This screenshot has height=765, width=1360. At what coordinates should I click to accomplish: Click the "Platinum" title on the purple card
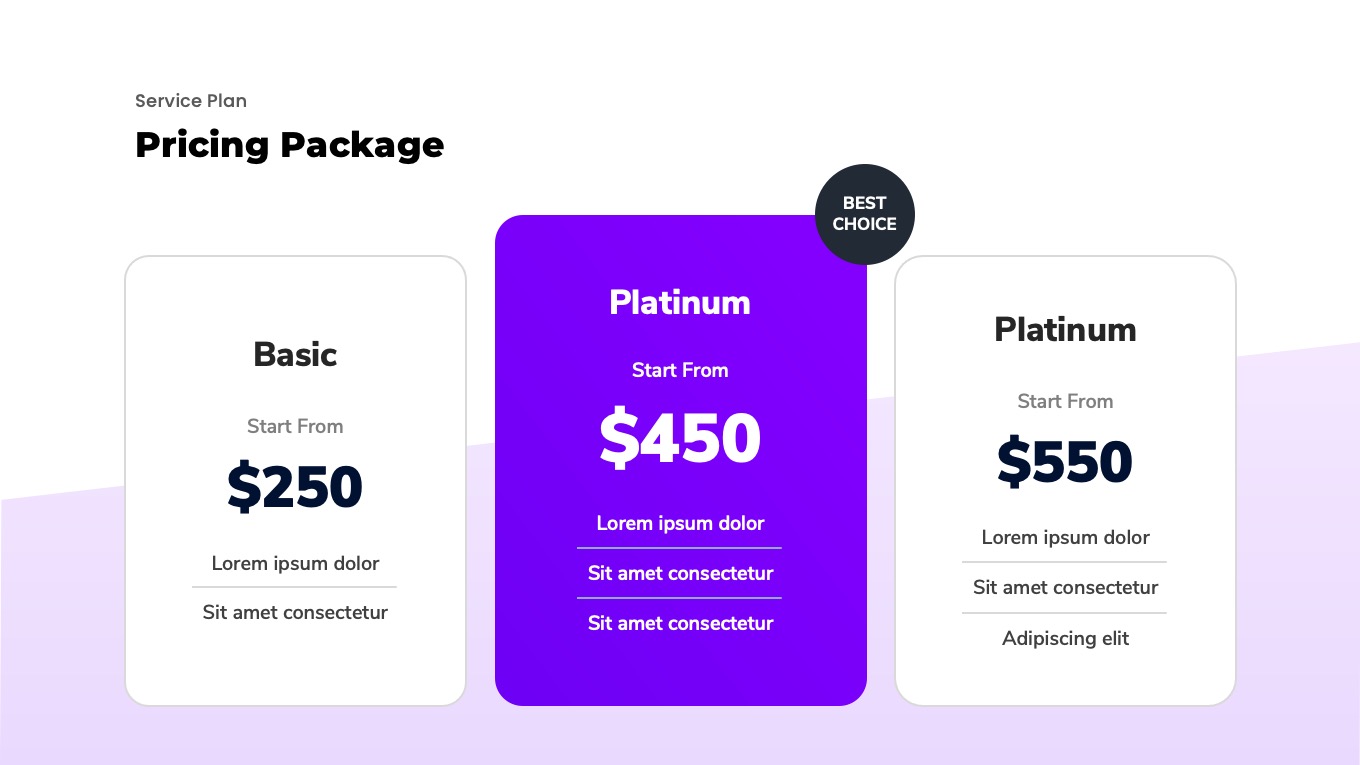680,302
